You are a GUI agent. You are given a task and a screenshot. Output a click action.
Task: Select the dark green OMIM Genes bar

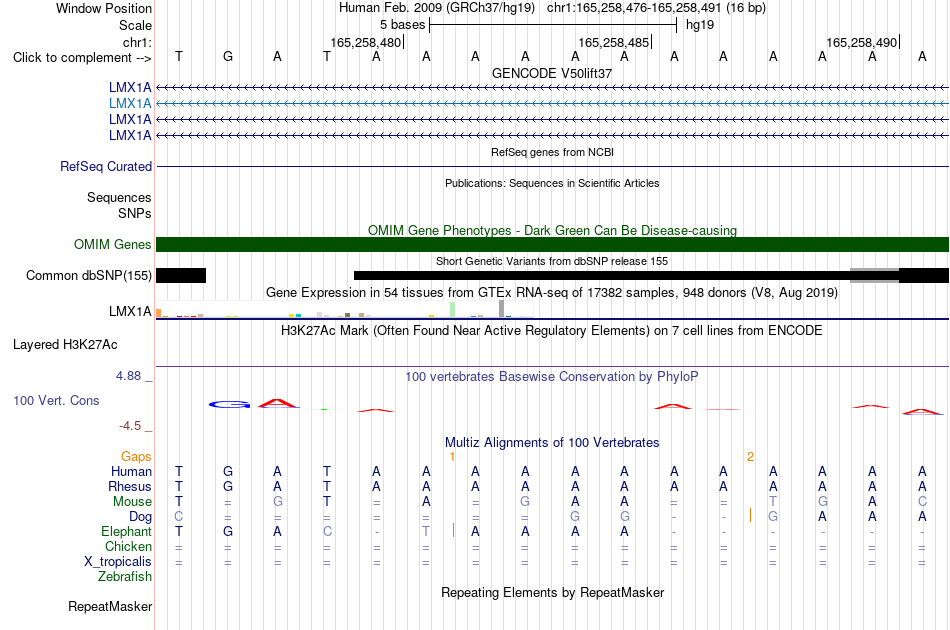[553, 244]
